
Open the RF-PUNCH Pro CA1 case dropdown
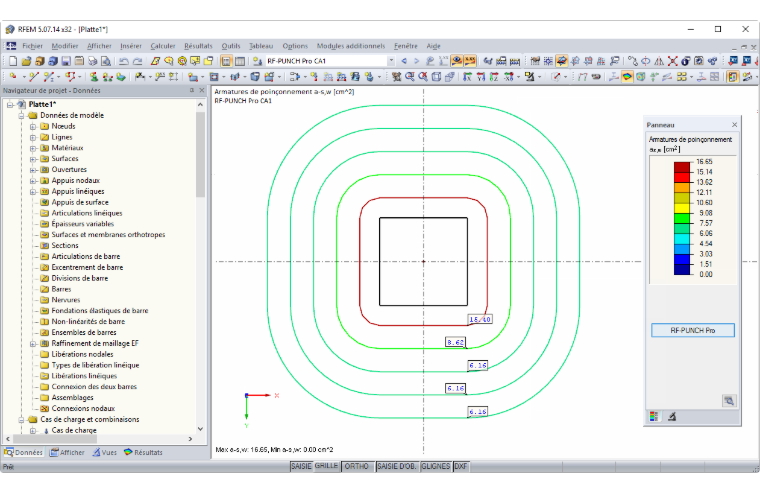tap(391, 61)
